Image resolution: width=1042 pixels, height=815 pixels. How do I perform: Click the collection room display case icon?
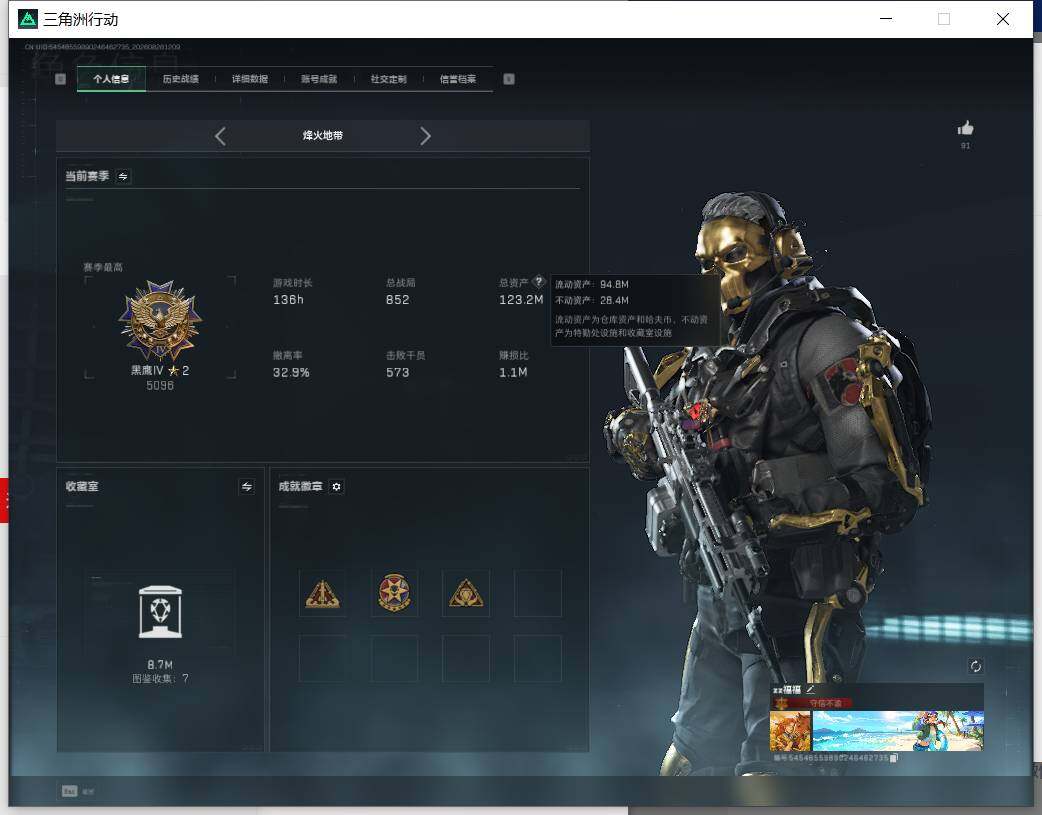[160, 612]
